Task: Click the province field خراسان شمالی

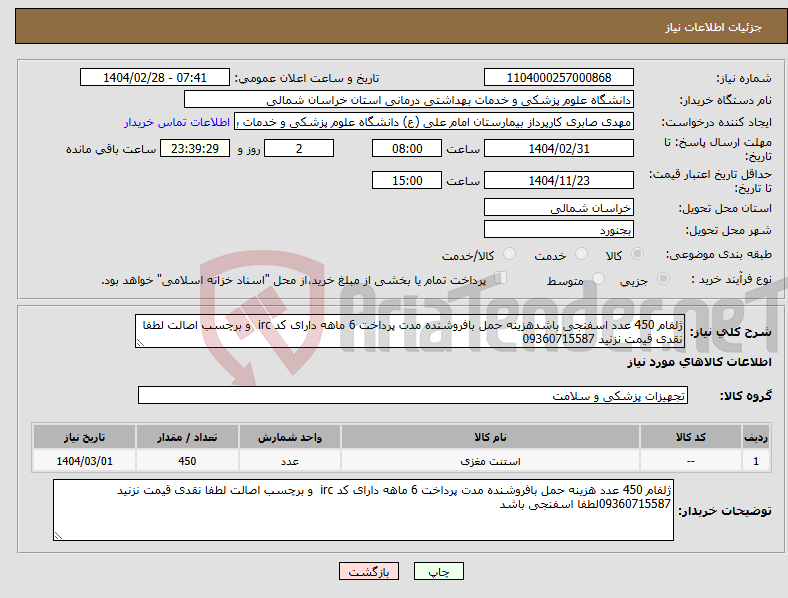Action: pos(558,207)
